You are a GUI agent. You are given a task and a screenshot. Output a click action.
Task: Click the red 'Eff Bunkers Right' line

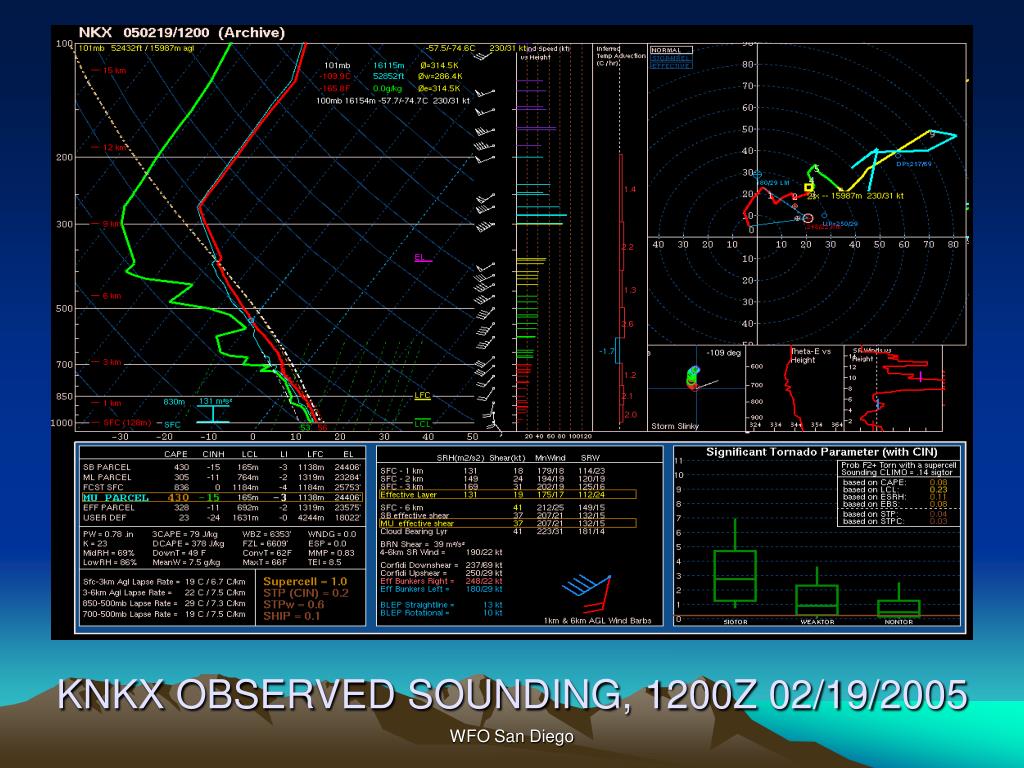click(x=441, y=581)
